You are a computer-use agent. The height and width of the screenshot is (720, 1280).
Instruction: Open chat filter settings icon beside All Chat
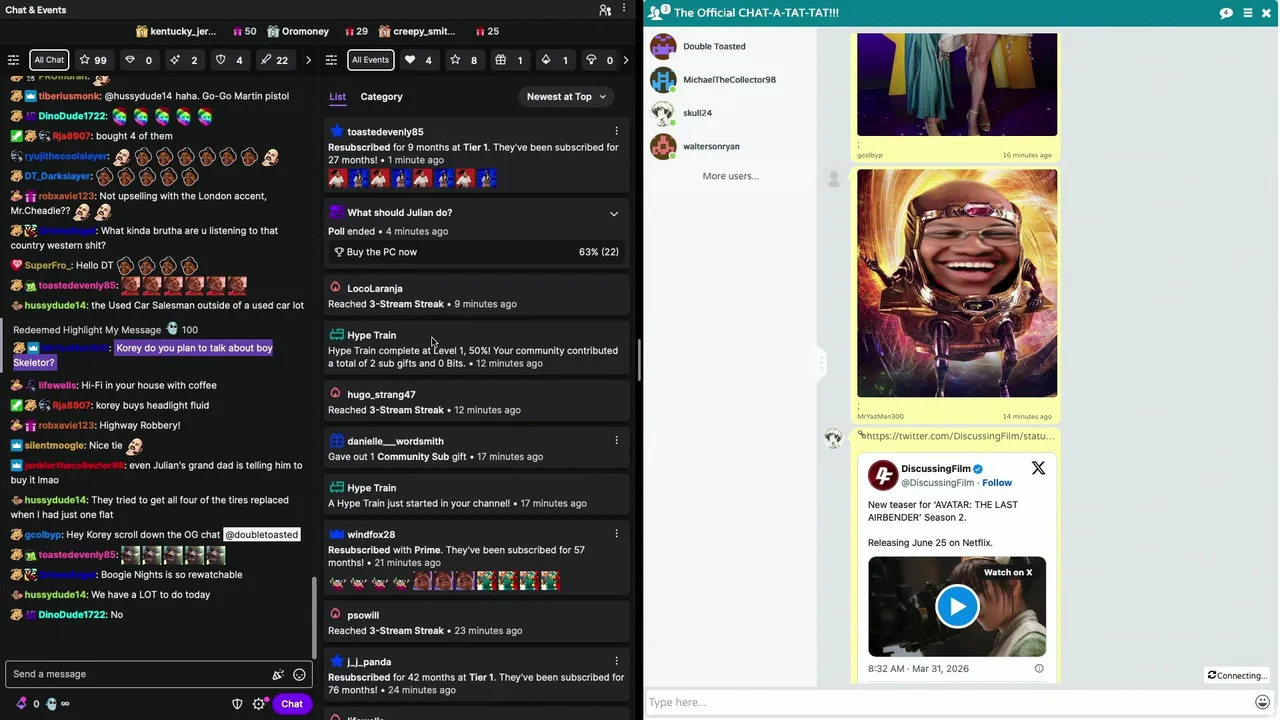[13, 60]
